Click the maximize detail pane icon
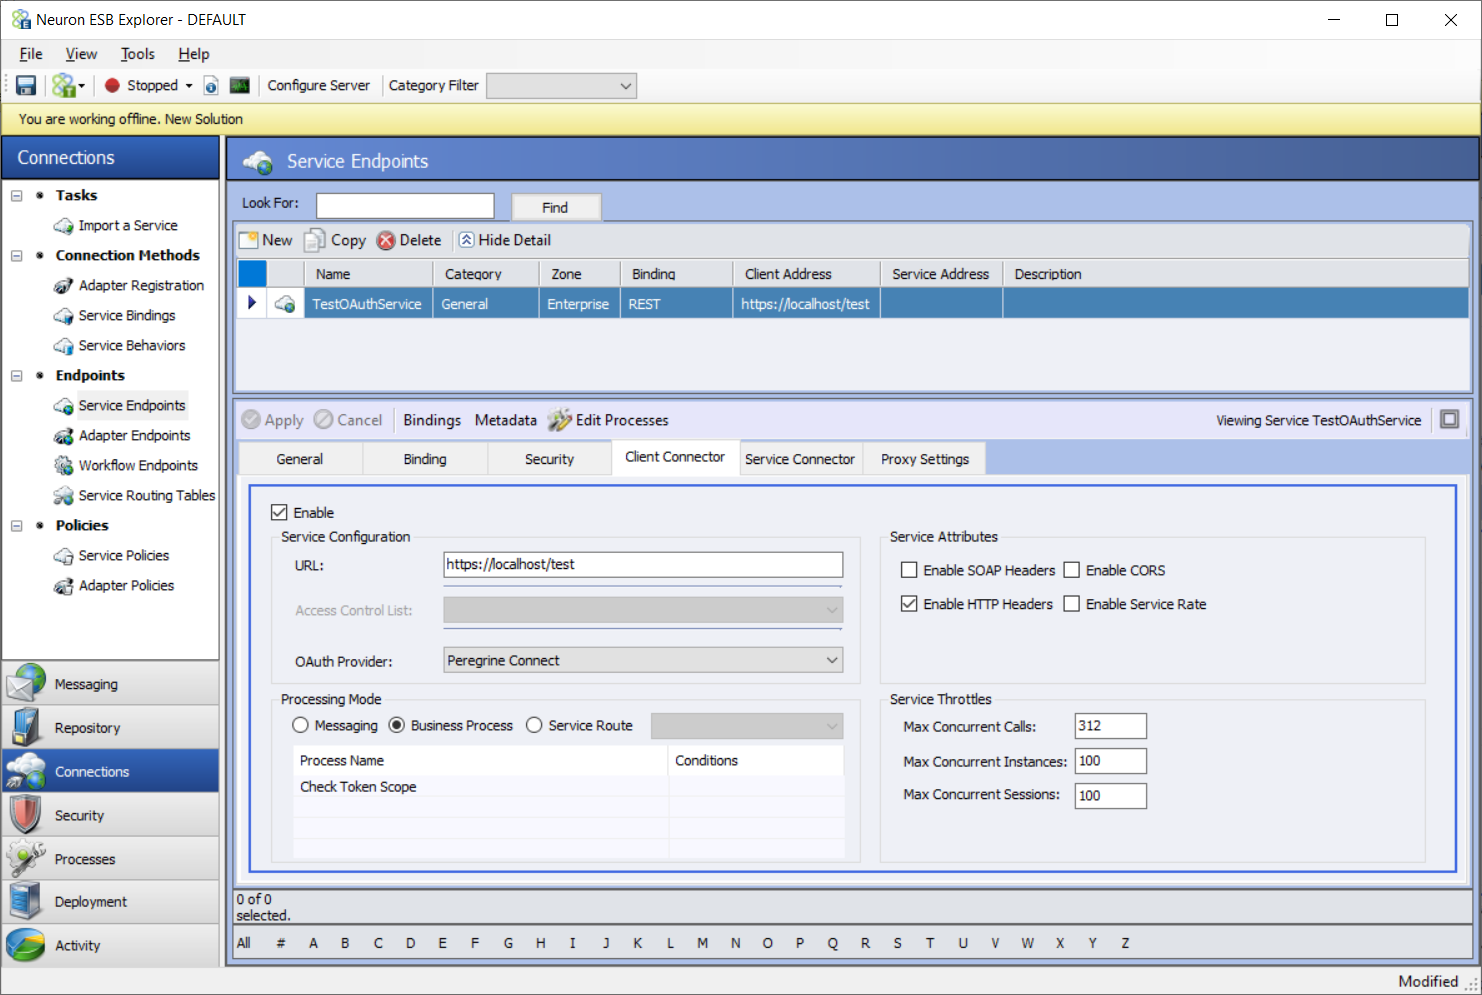 pyautogui.click(x=1450, y=420)
